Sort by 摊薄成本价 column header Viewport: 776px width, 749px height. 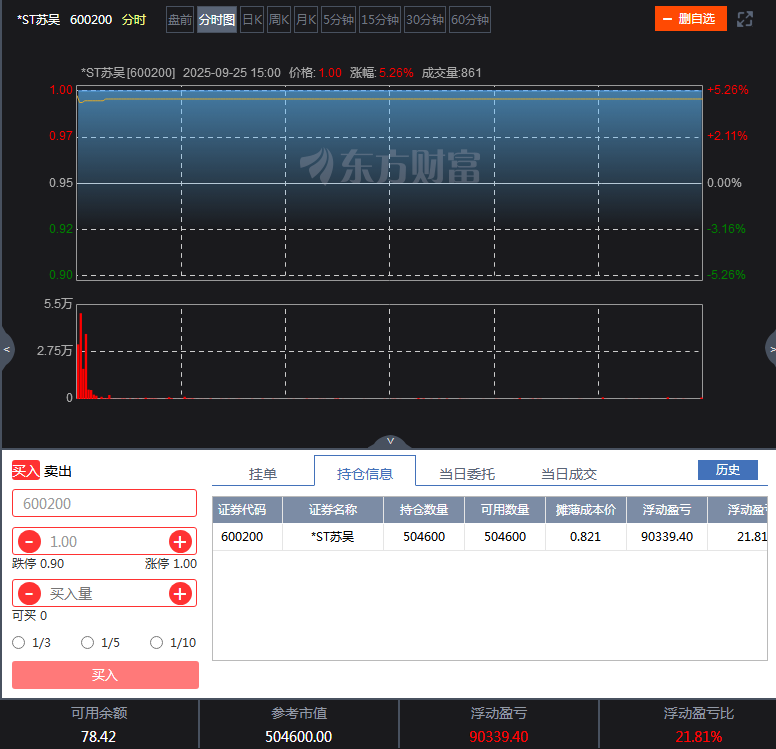pyautogui.click(x=586, y=510)
